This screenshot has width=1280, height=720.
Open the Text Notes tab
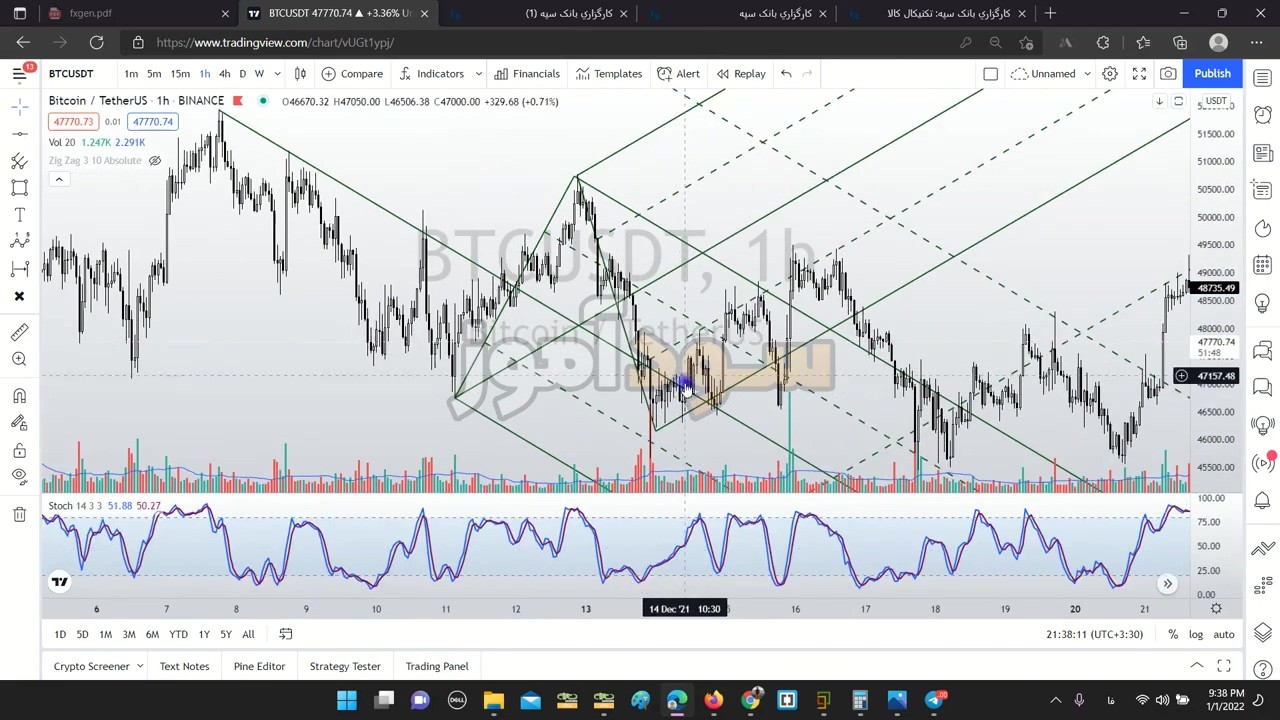[184, 666]
